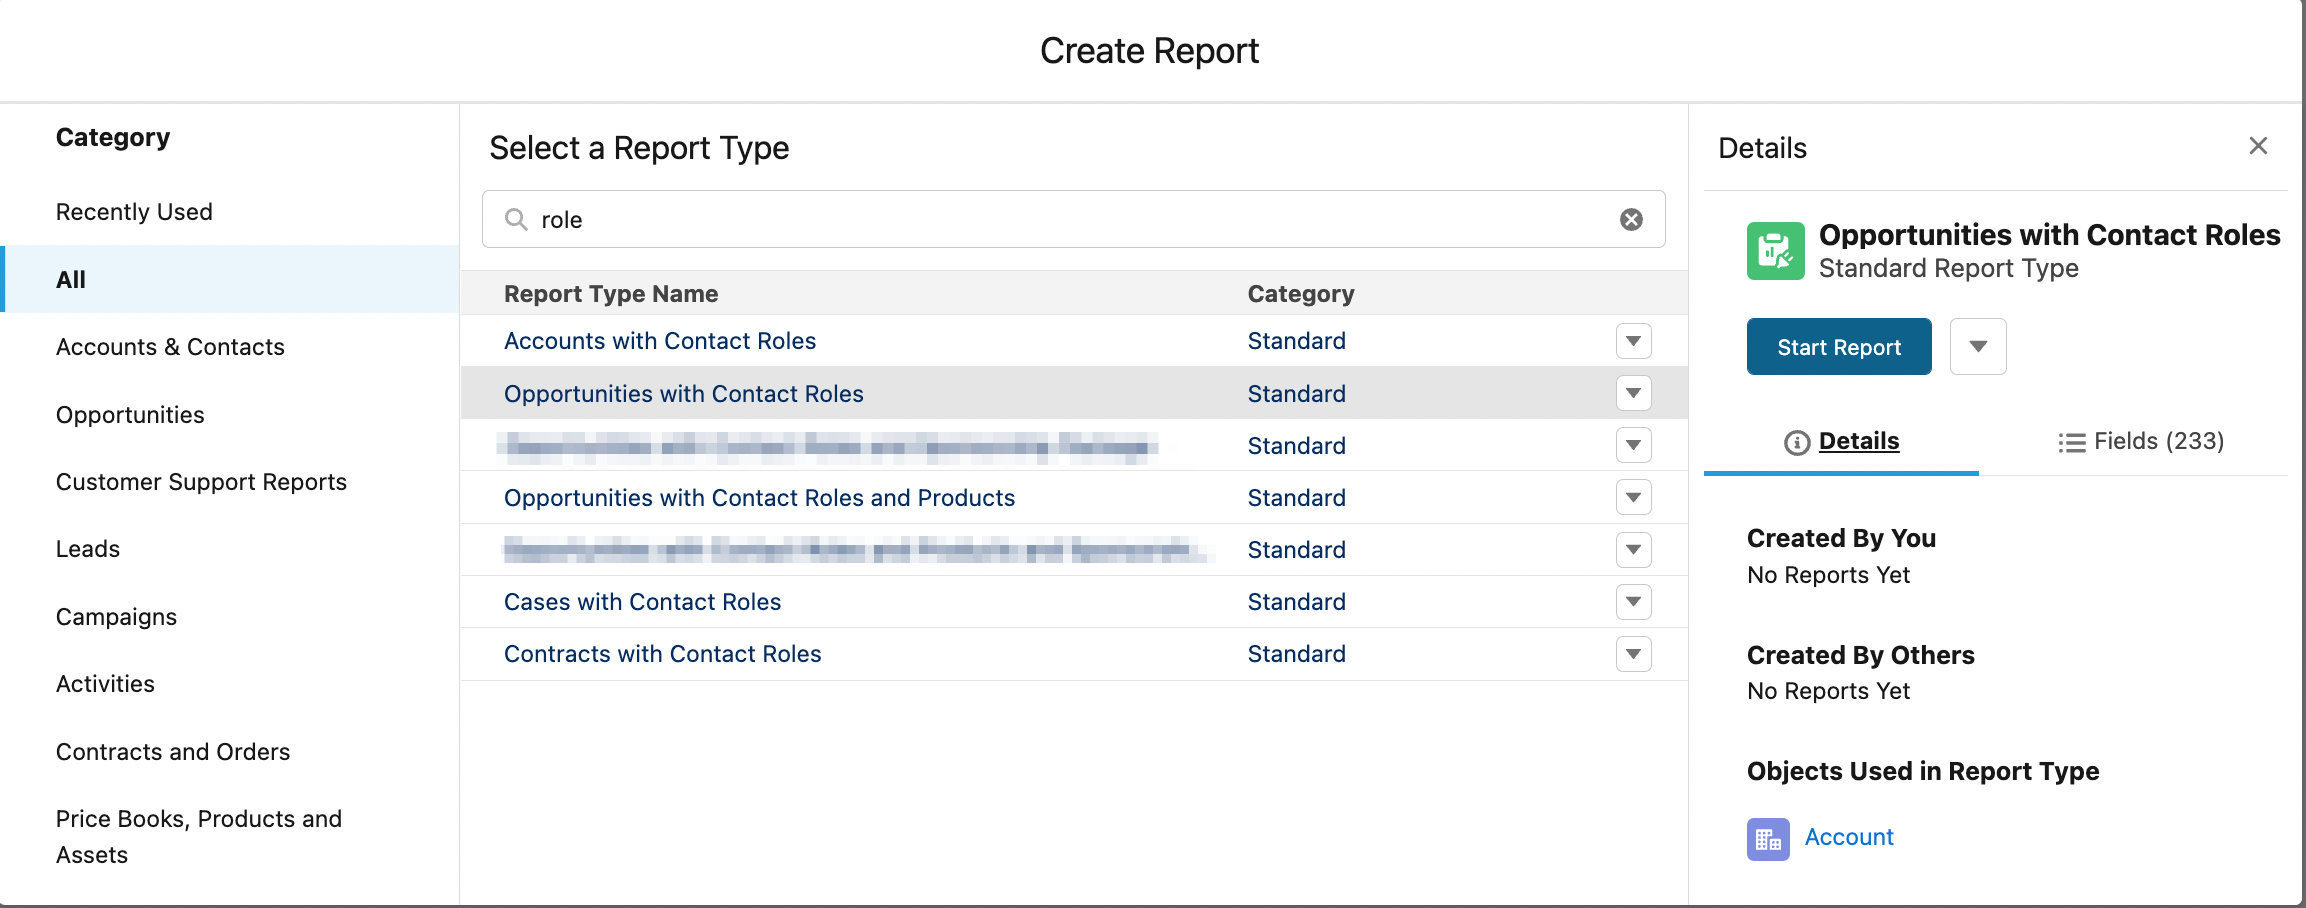Choose Accounts with Contact Roles report type
Viewport: 2306px width, 908px height.
(660, 341)
